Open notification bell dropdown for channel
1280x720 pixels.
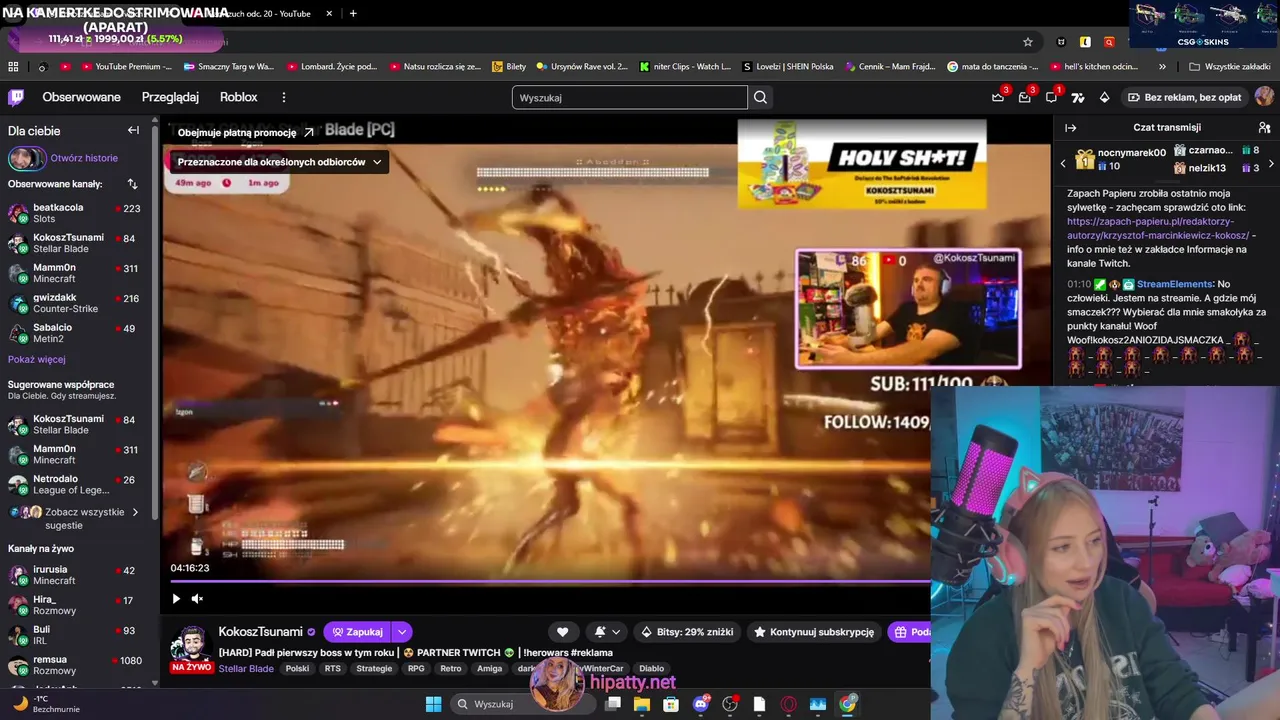click(x=607, y=632)
